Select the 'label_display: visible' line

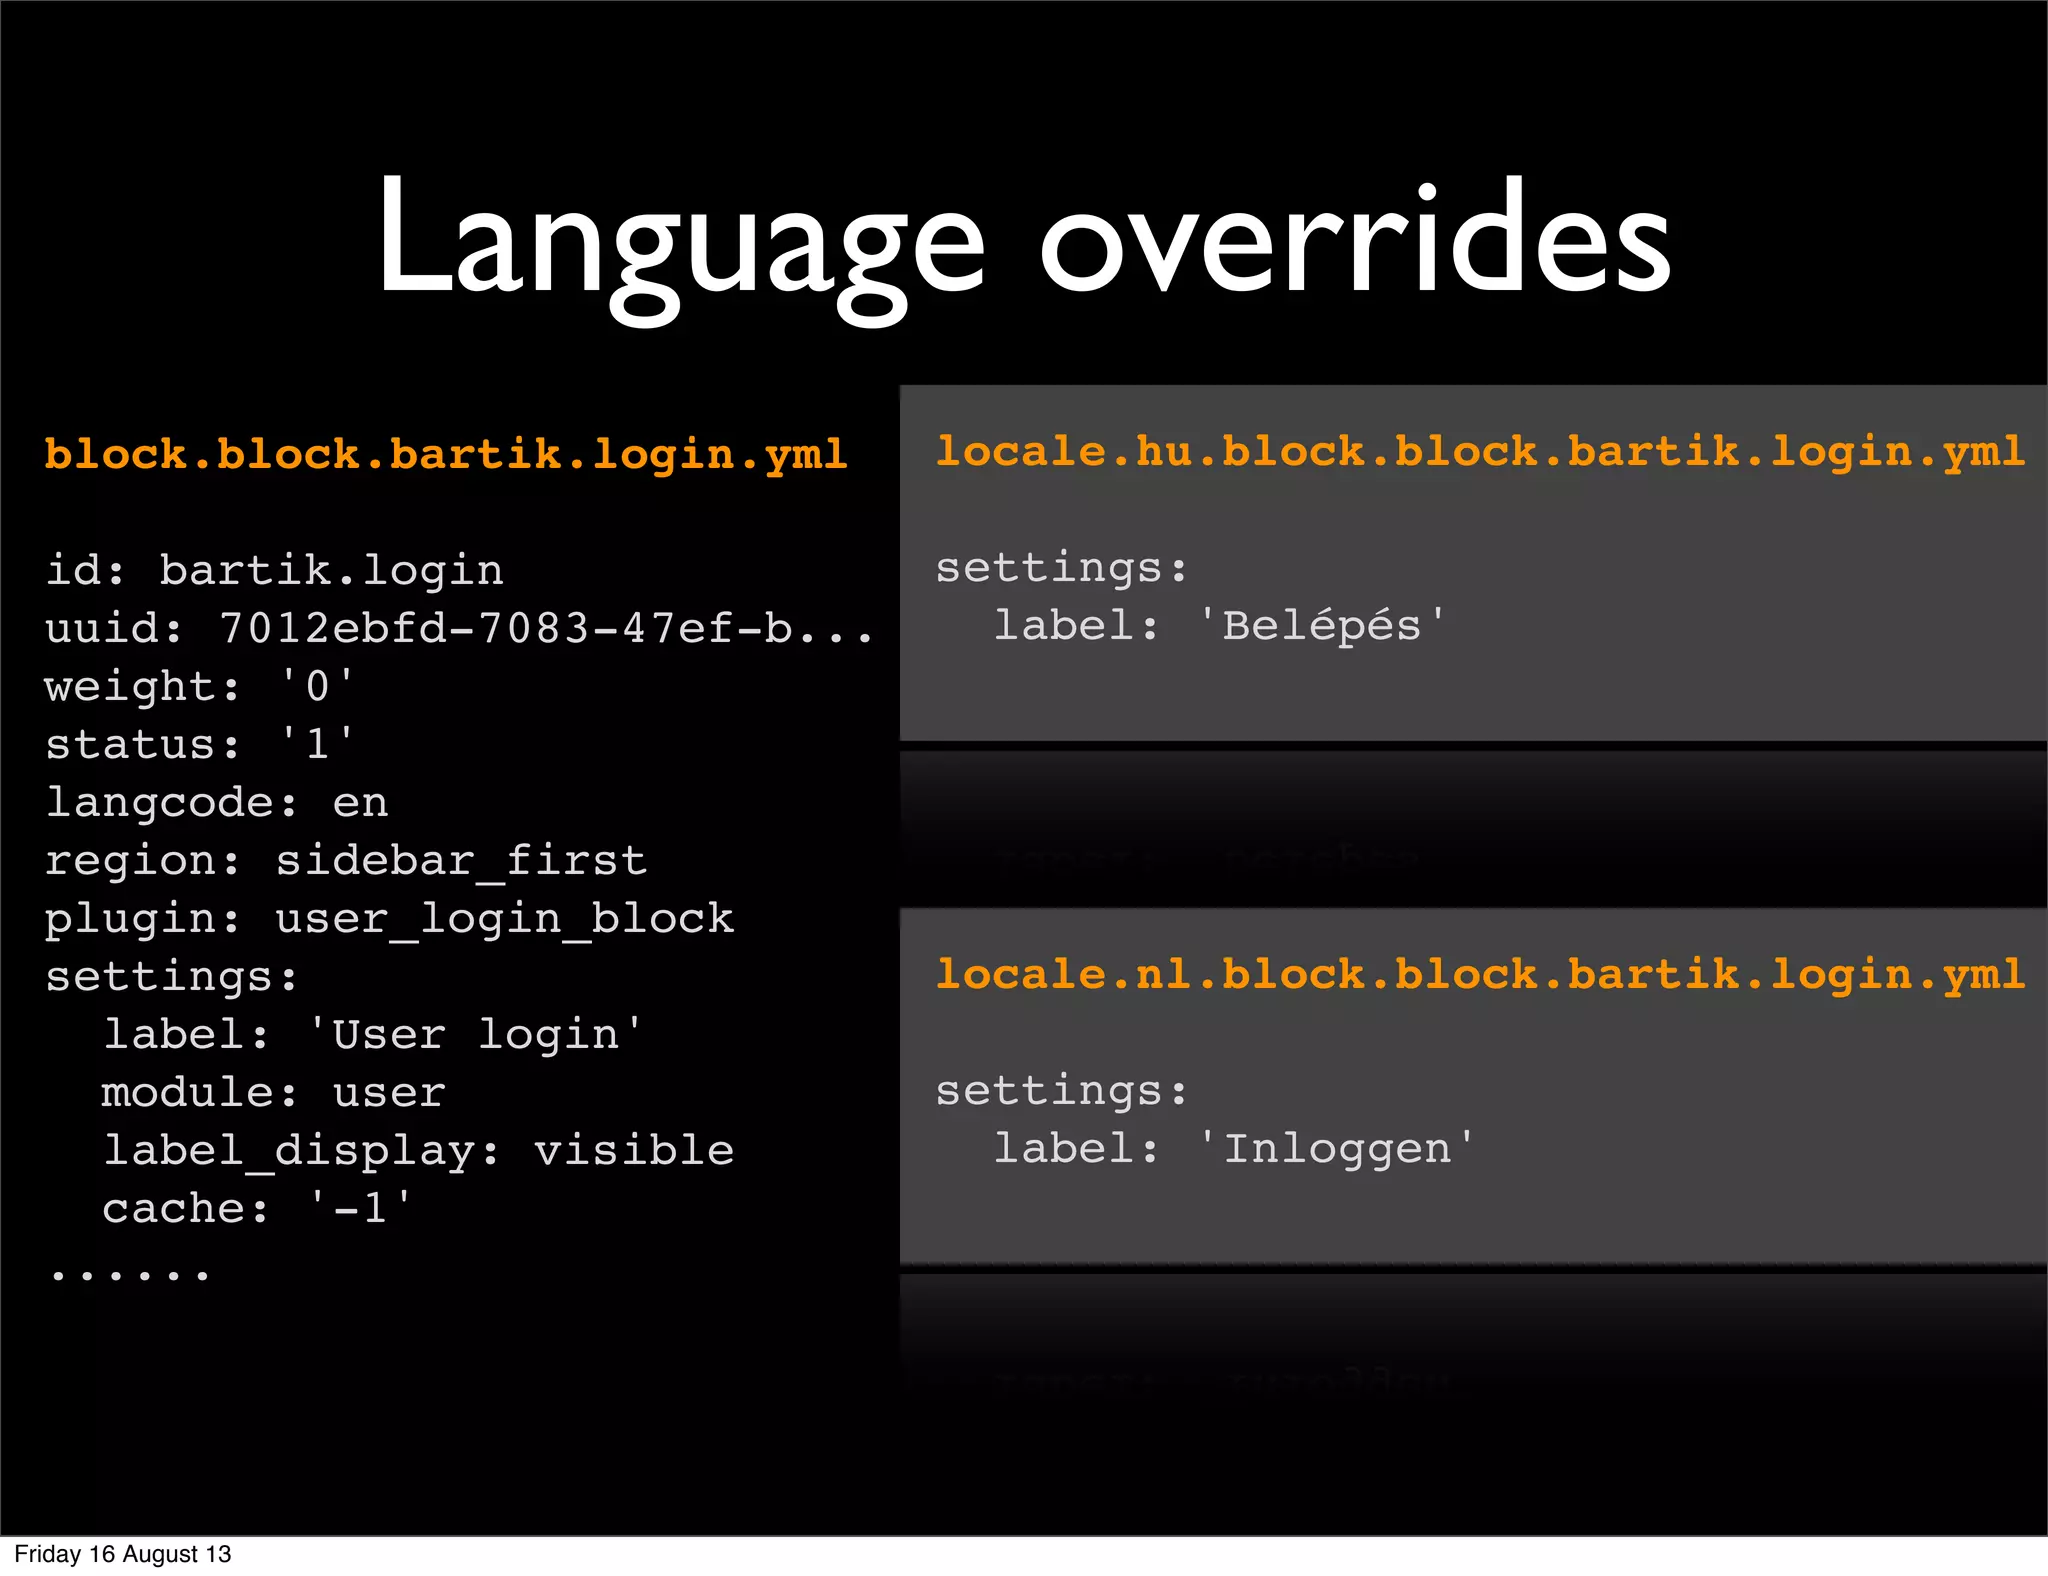coord(419,1151)
